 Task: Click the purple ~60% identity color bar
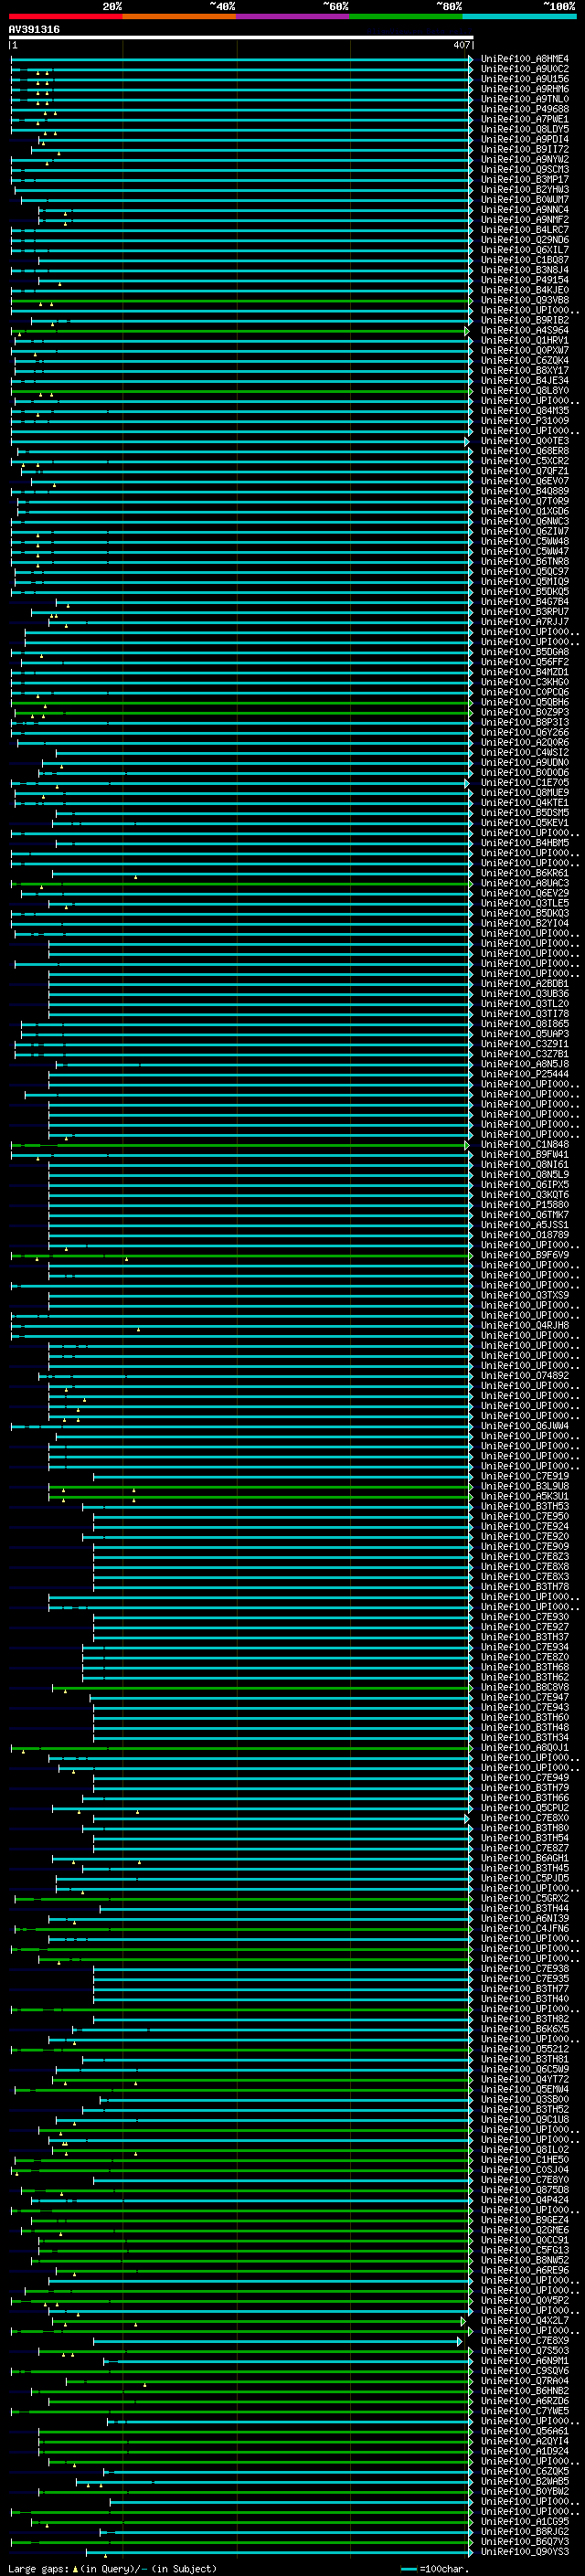point(293,16)
